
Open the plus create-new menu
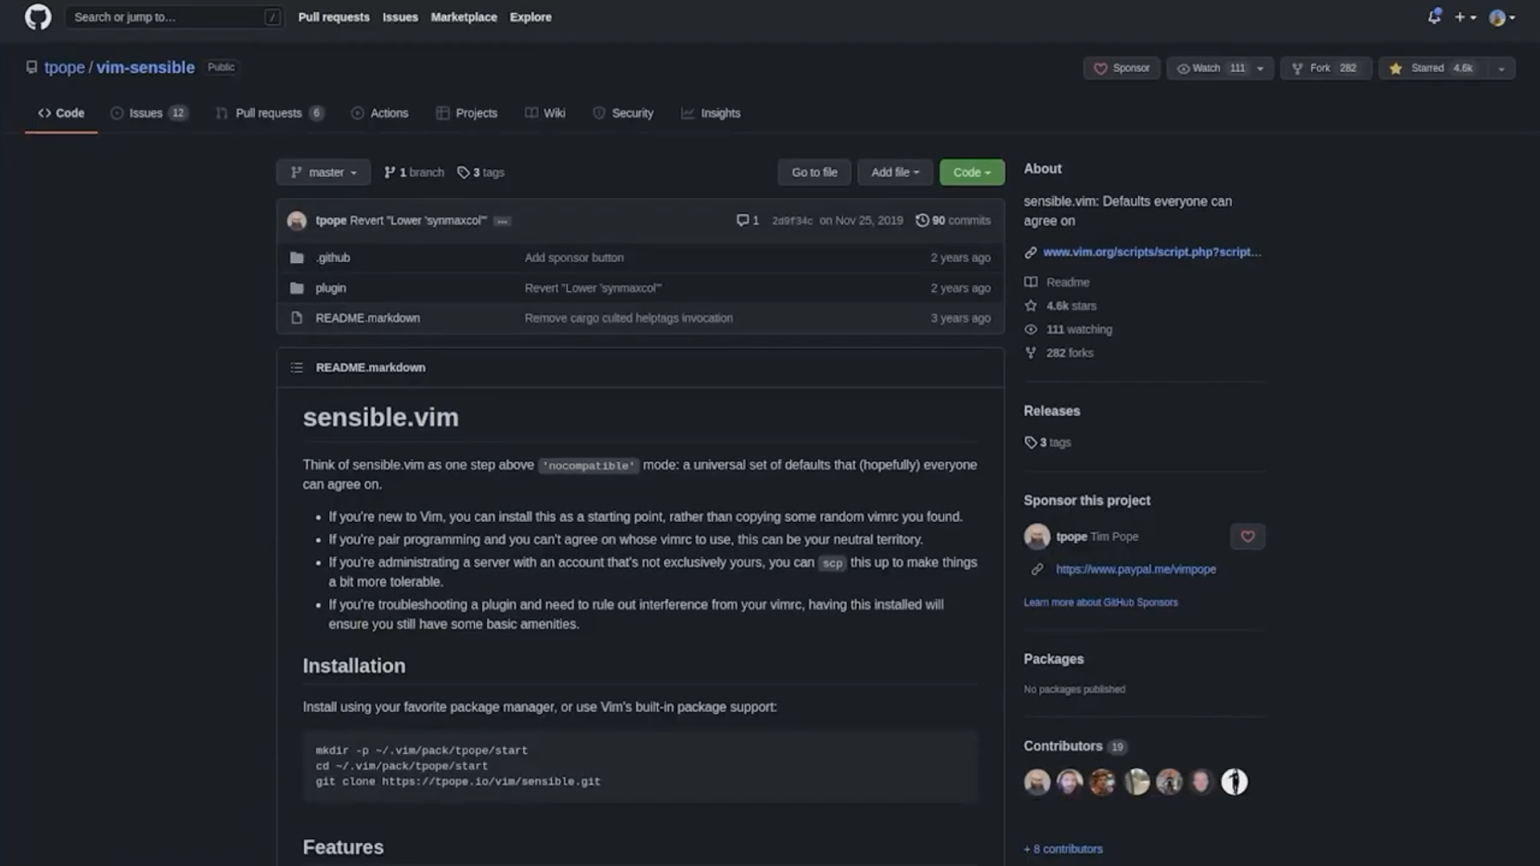(x=1465, y=17)
